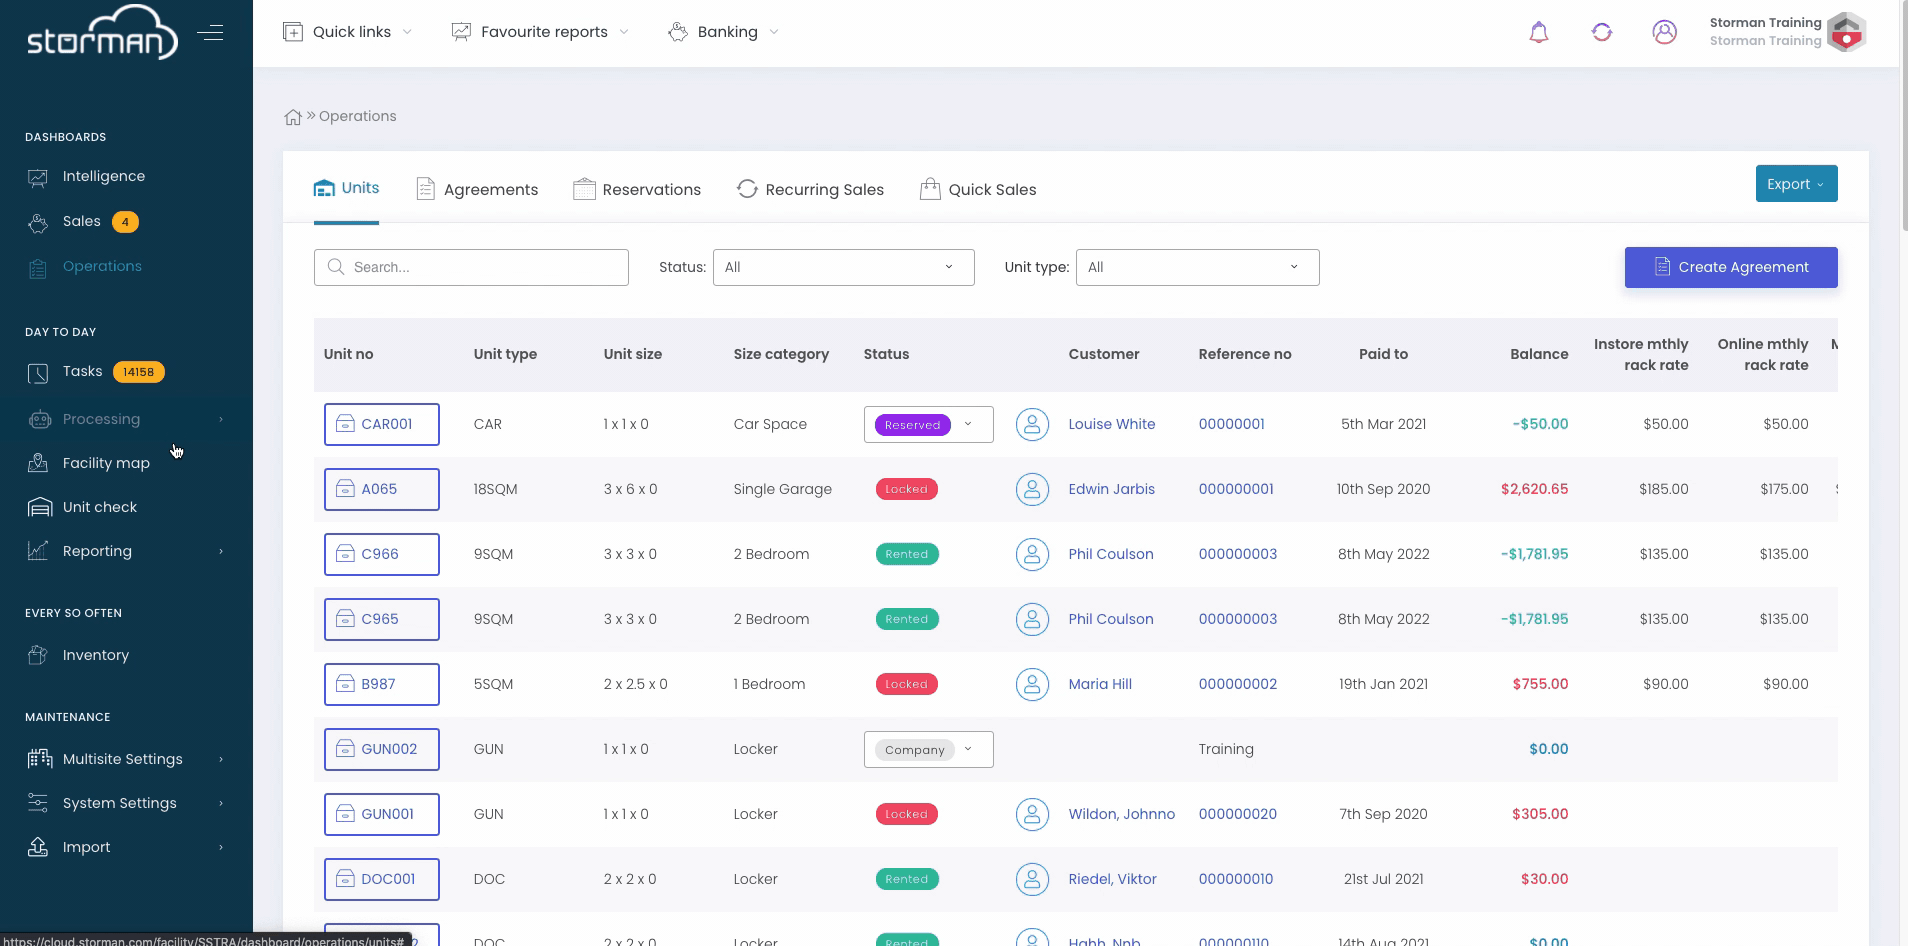Click the units Search input field
This screenshot has width=1908, height=946.
[x=471, y=267]
